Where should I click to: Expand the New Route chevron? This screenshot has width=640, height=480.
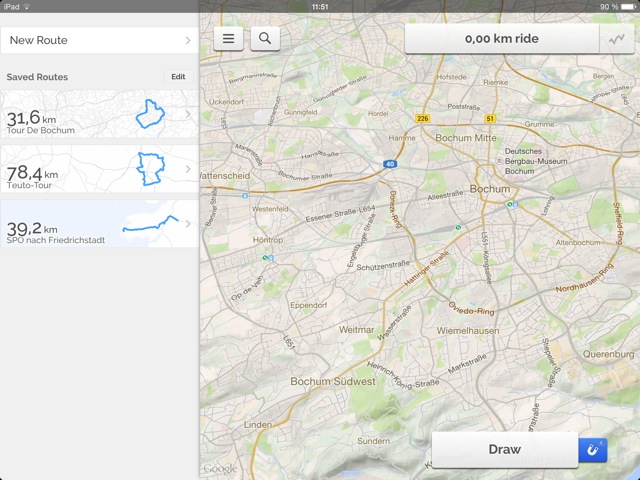coord(188,41)
